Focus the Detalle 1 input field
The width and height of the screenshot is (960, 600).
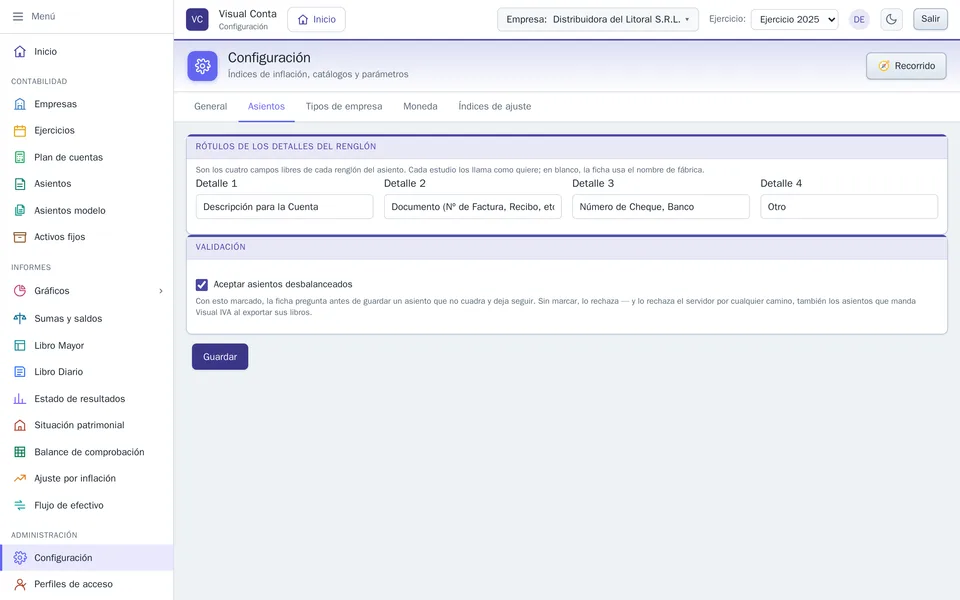[285, 207]
